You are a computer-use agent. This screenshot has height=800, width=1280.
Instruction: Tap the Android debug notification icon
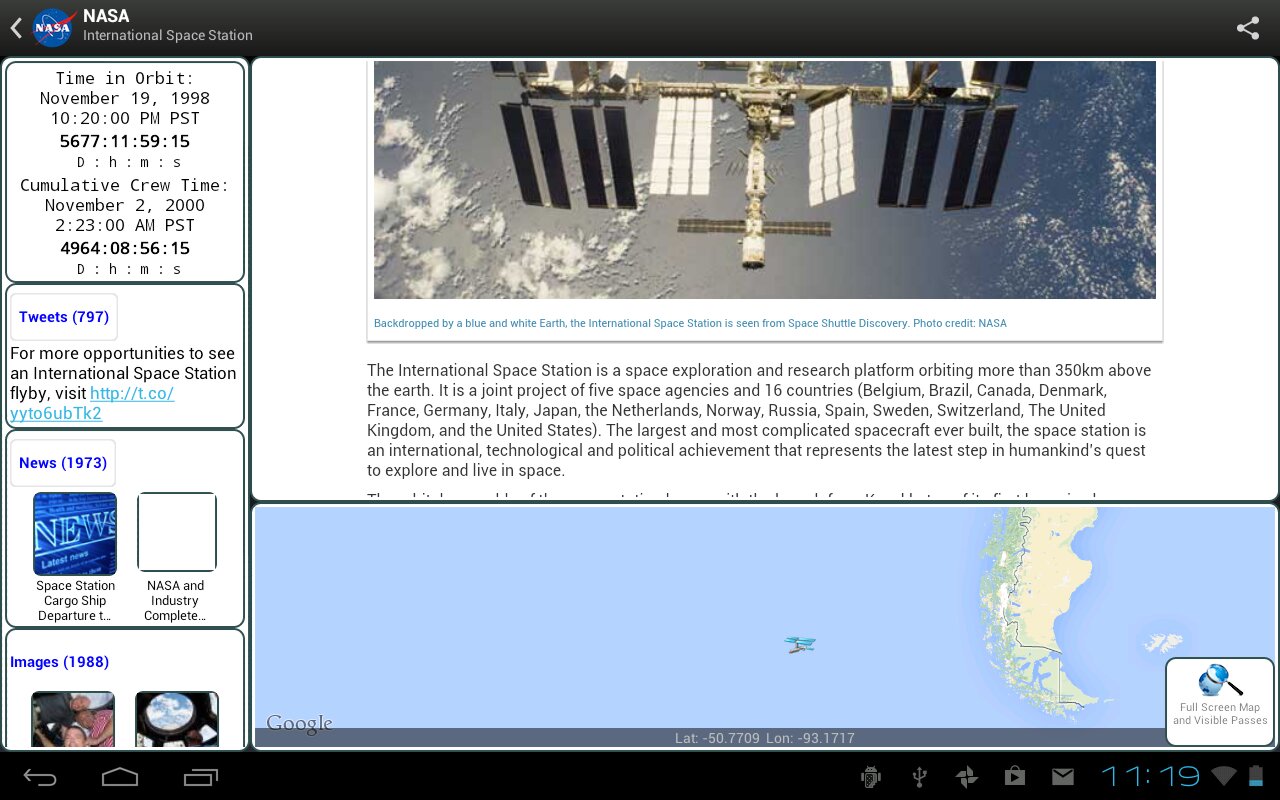click(870, 777)
